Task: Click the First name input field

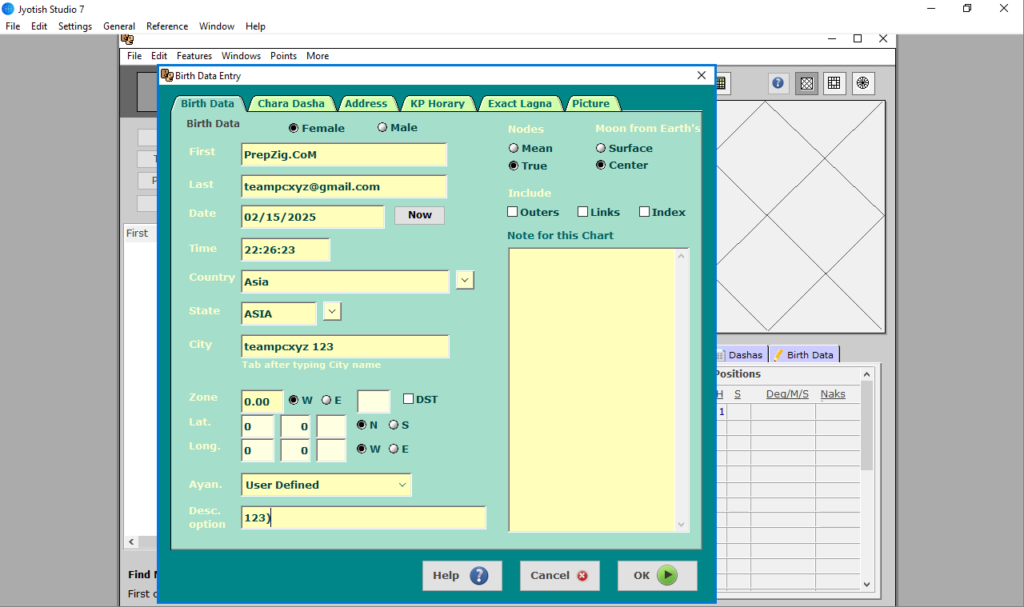Action: click(344, 155)
